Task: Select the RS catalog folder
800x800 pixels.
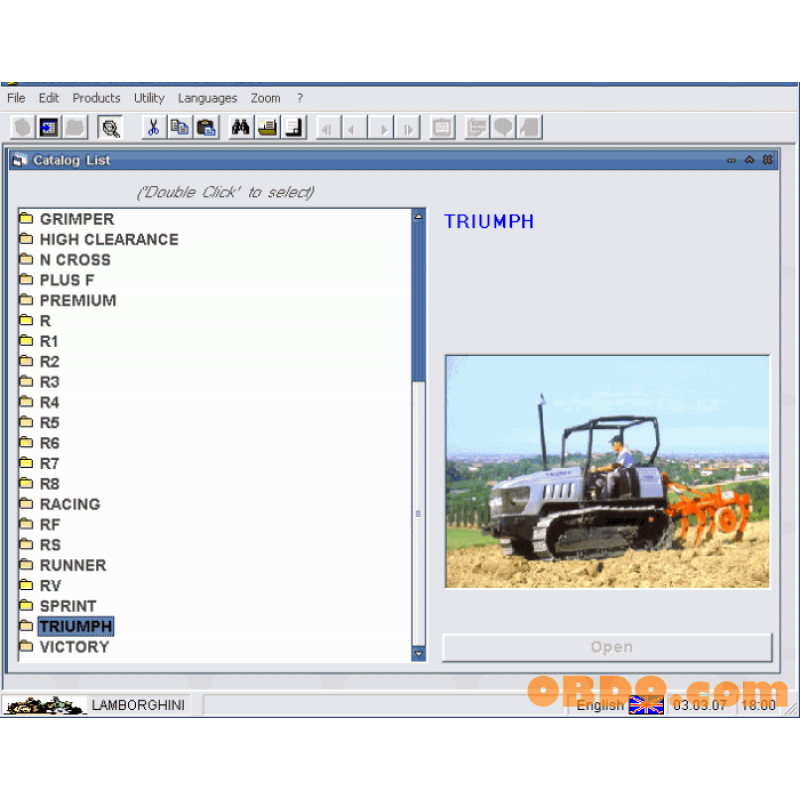Action: click(40, 545)
